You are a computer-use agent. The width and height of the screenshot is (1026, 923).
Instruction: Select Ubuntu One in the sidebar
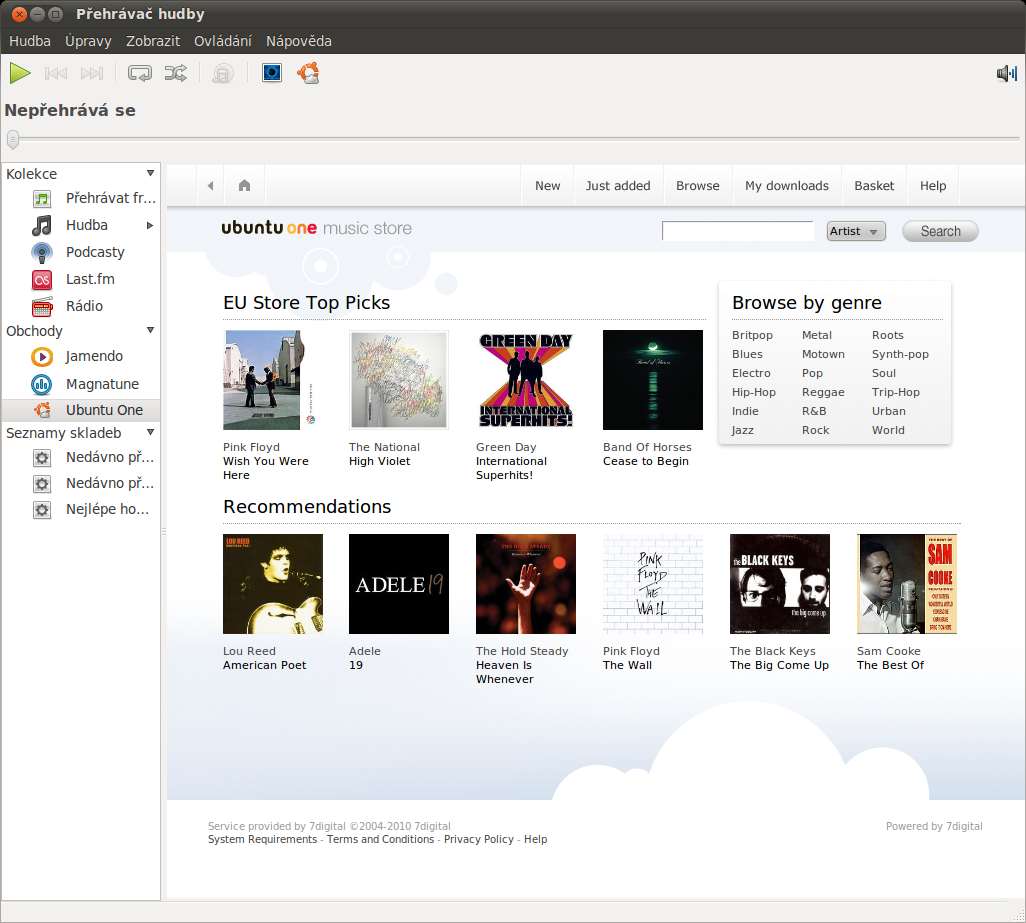(x=81, y=410)
